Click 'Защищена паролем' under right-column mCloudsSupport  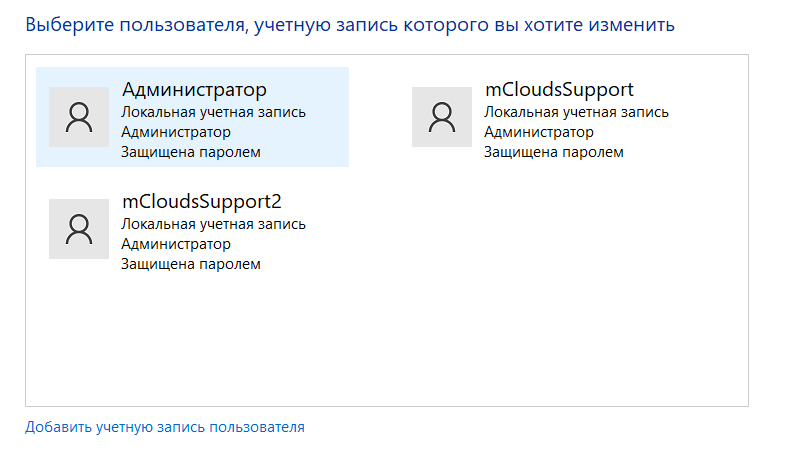pyautogui.click(x=553, y=152)
